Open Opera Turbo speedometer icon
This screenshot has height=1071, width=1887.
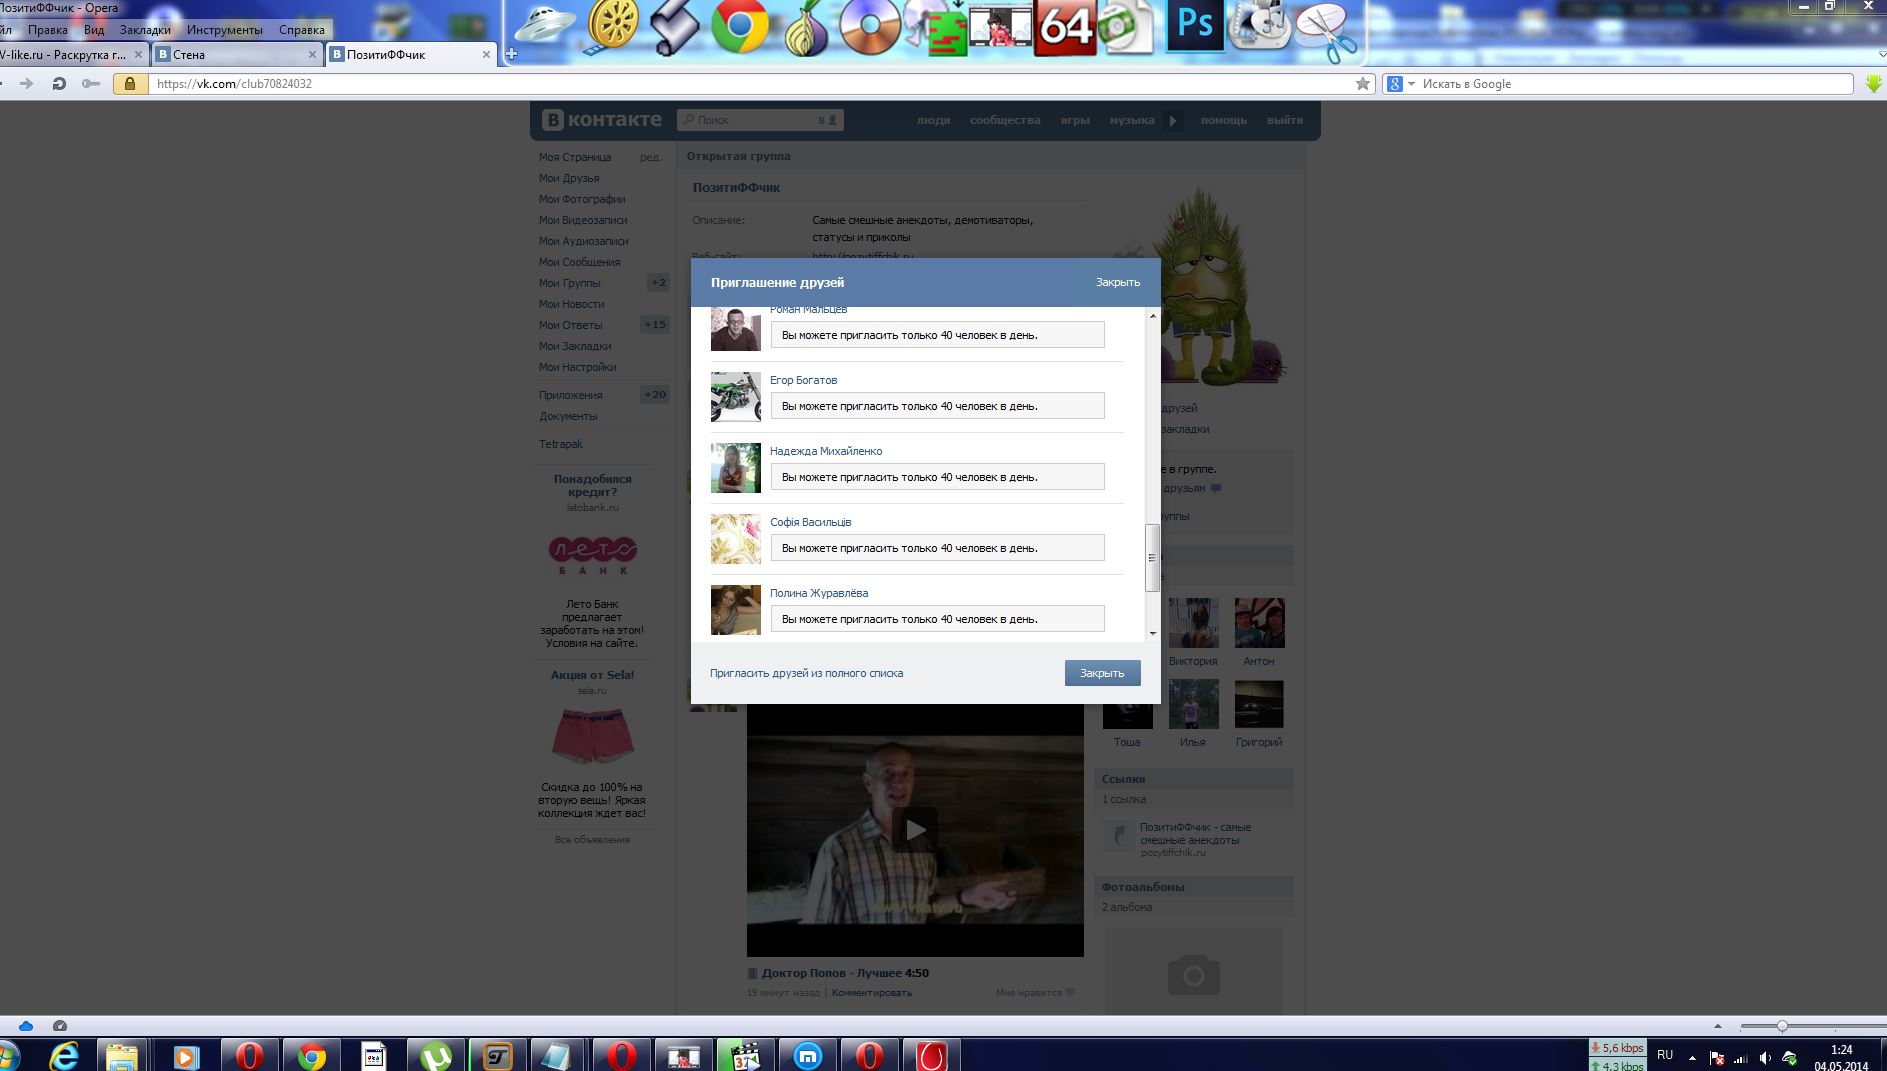point(60,1026)
